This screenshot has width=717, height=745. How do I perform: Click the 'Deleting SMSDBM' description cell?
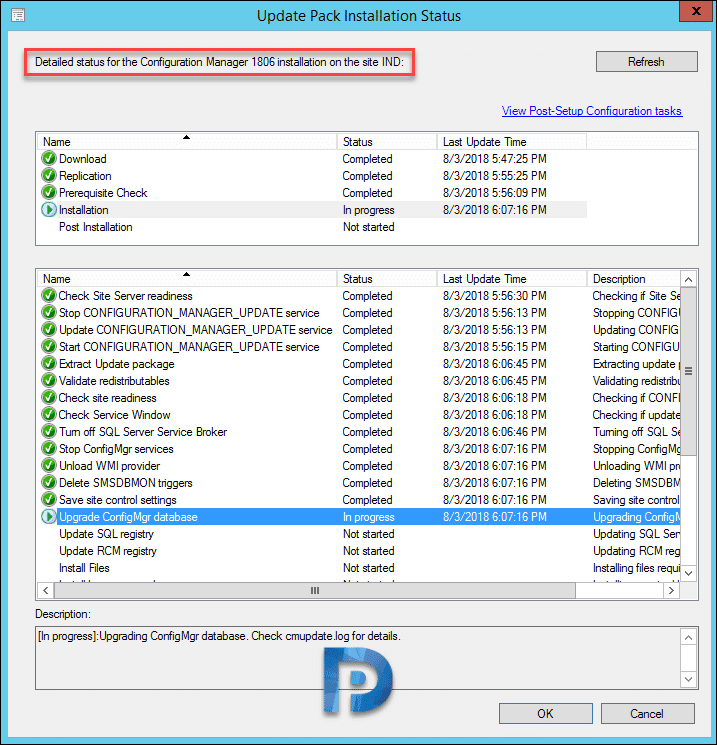[x=637, y=483]
